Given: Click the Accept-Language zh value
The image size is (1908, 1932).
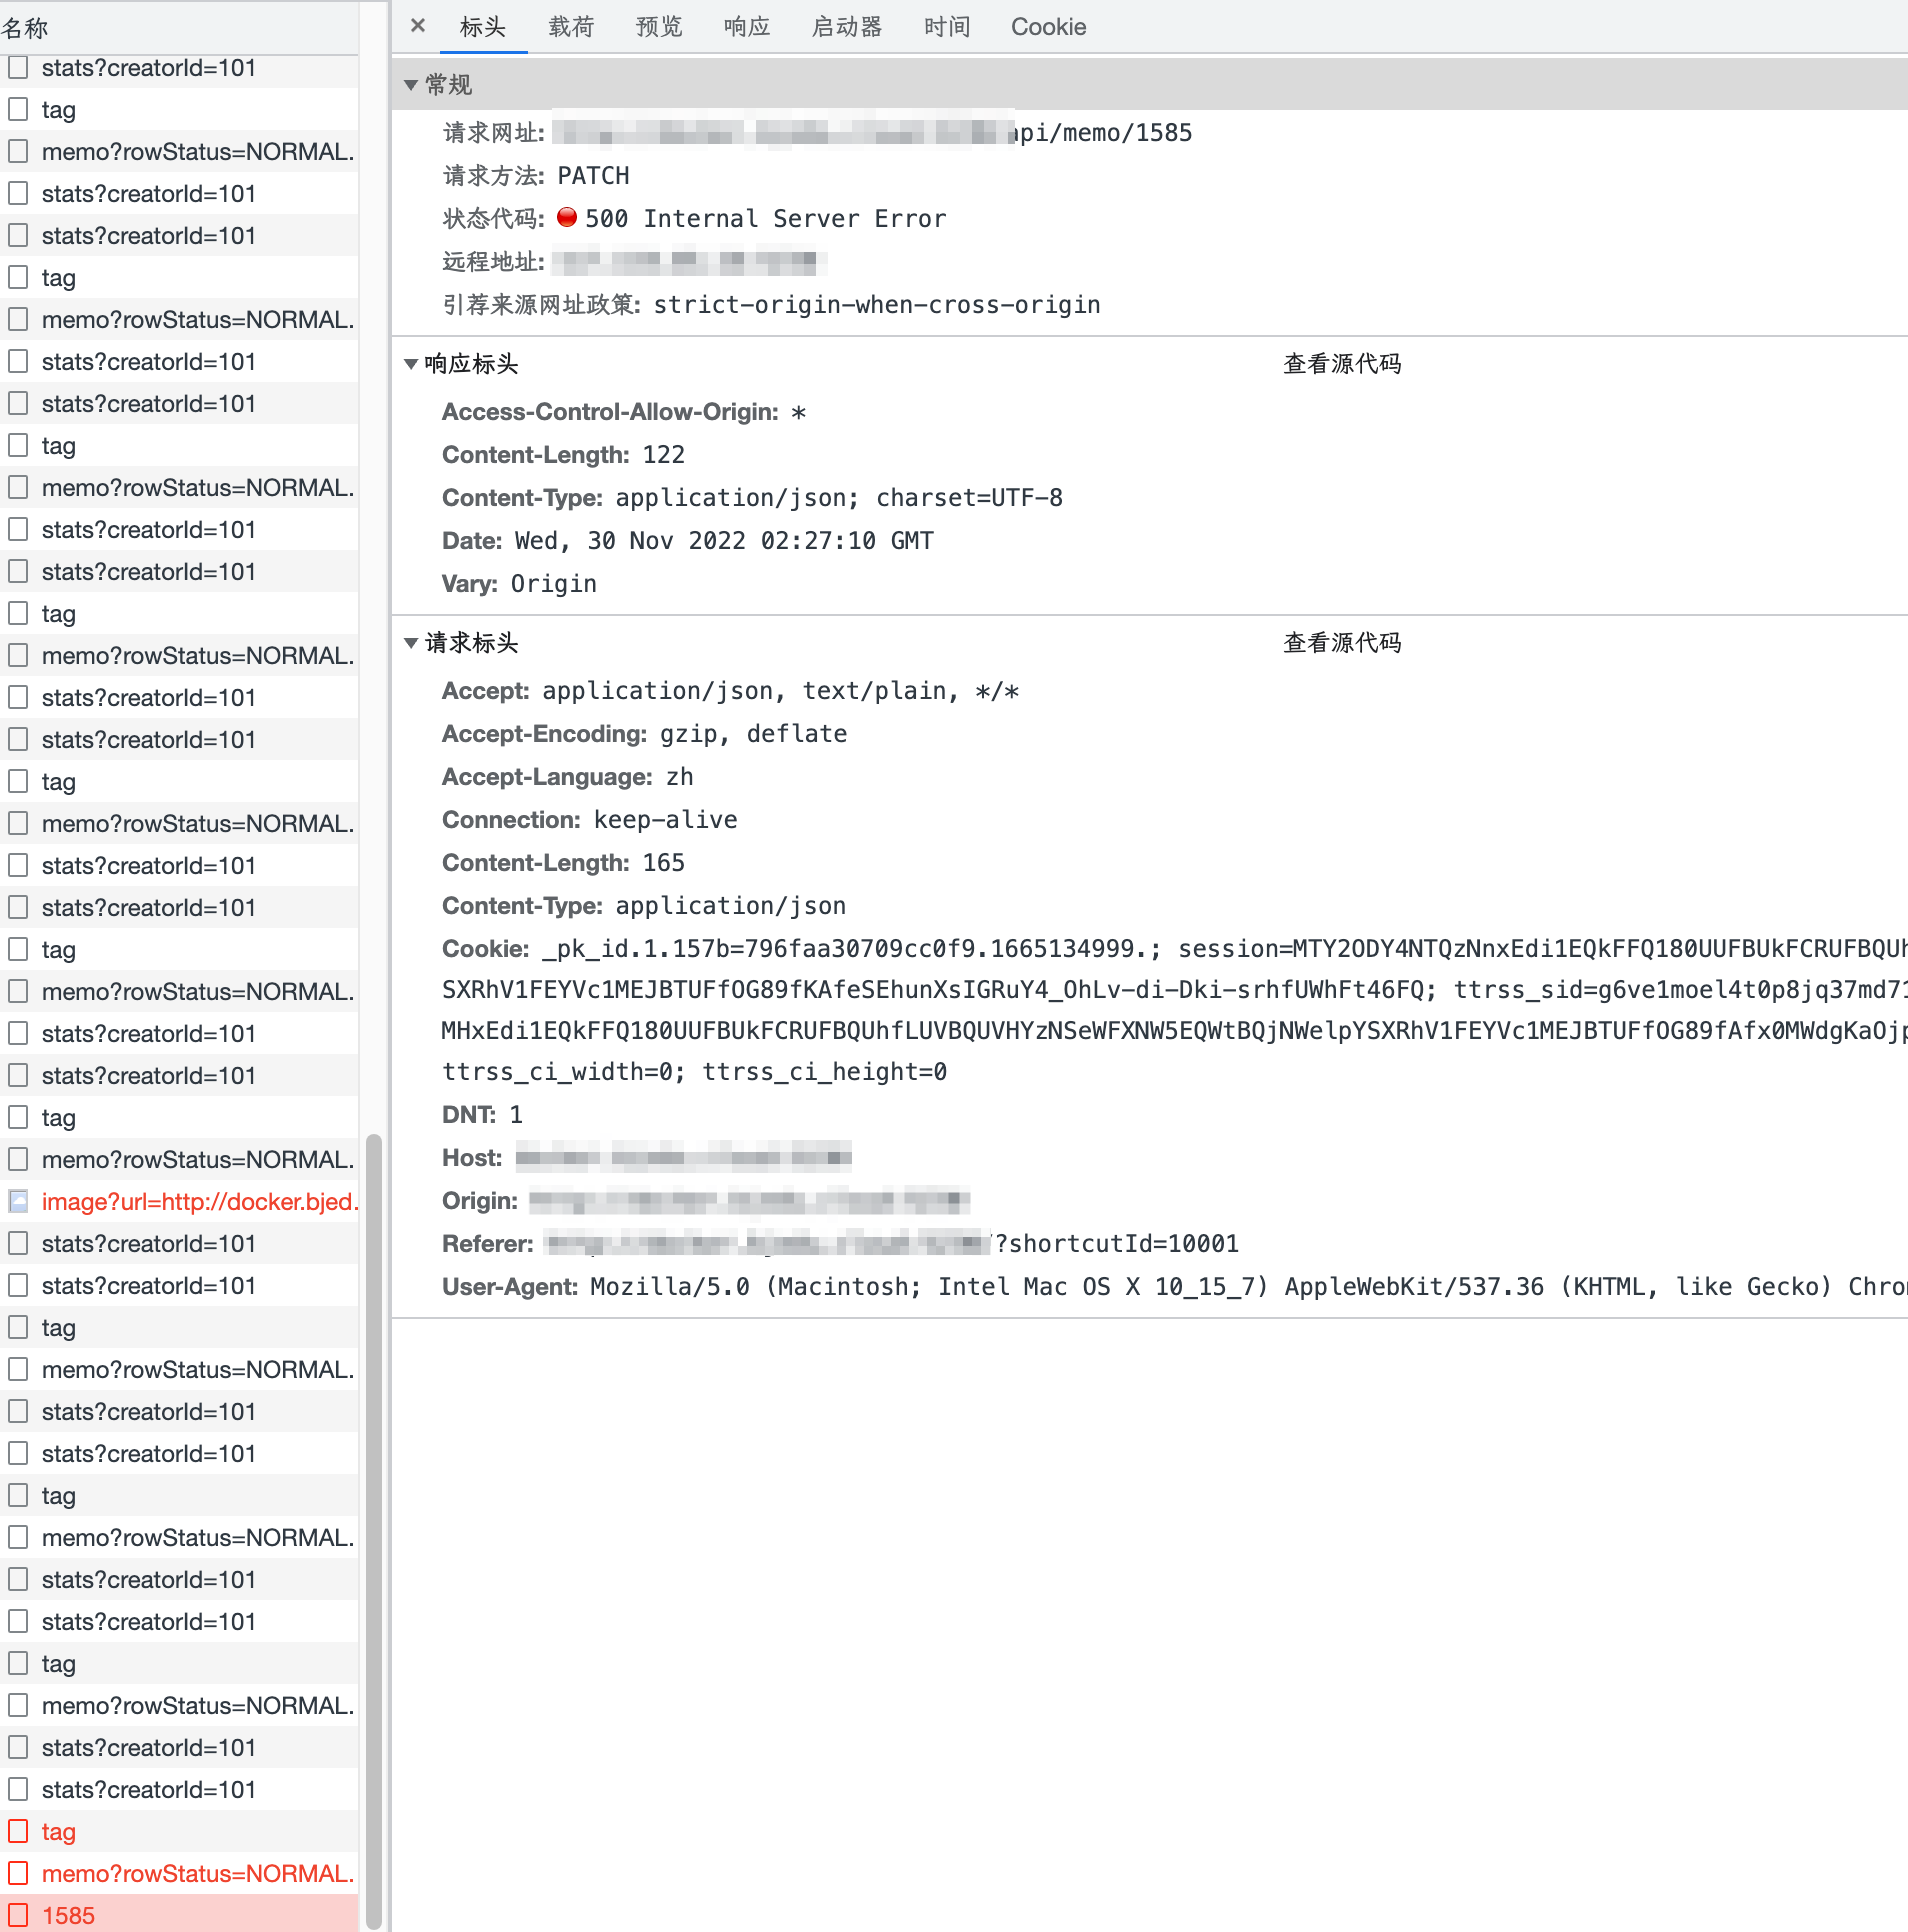Looking at the screenshot, I should click(x=680, y=777).
